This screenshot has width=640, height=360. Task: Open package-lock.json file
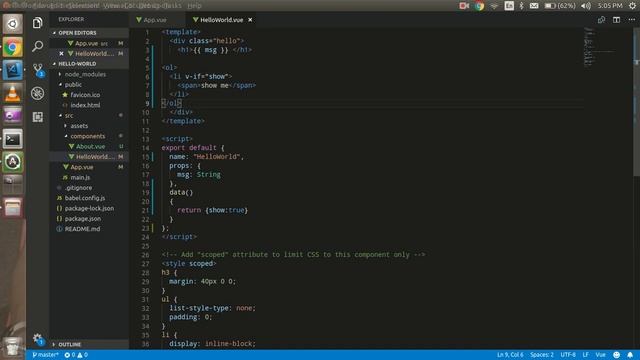[89, 208]
